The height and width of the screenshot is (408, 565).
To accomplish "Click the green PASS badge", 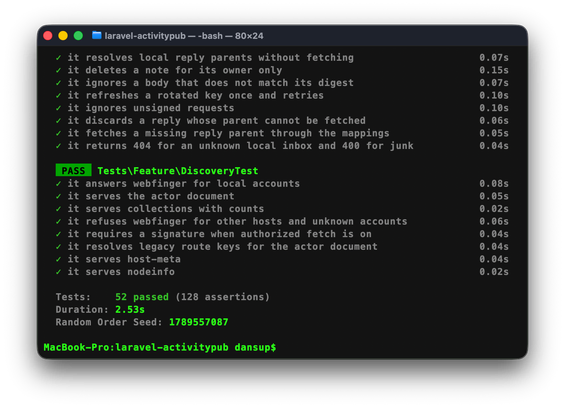I will (74, 170).
